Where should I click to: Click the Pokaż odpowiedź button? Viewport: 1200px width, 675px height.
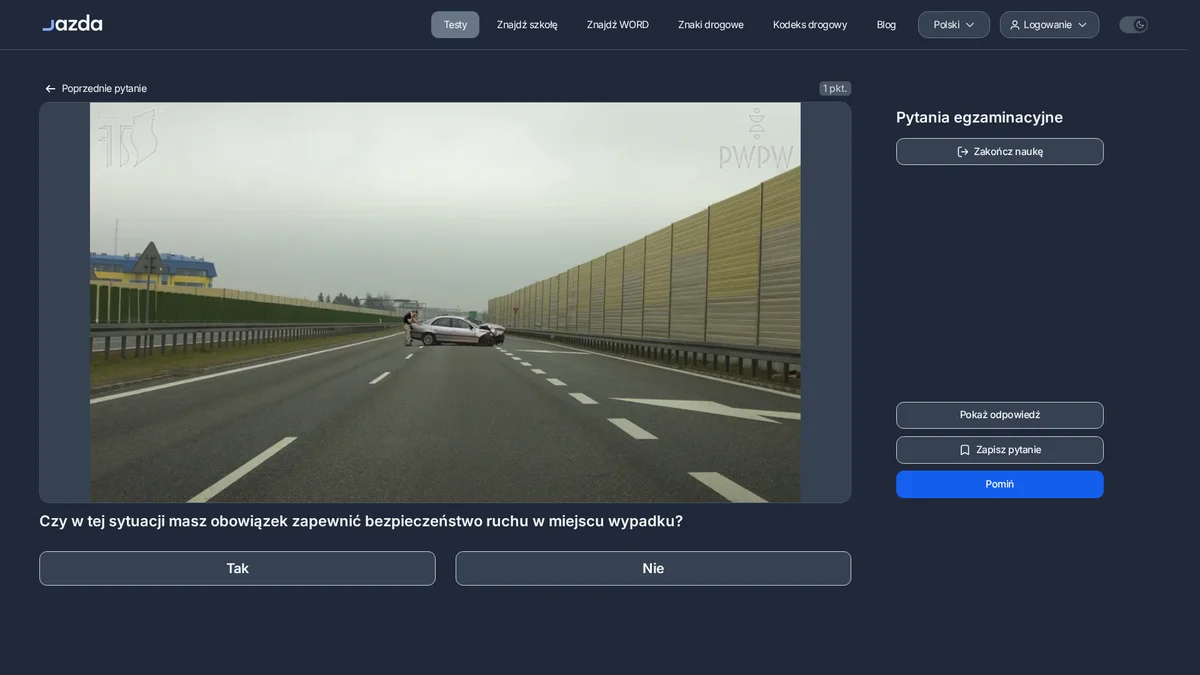1000,415
